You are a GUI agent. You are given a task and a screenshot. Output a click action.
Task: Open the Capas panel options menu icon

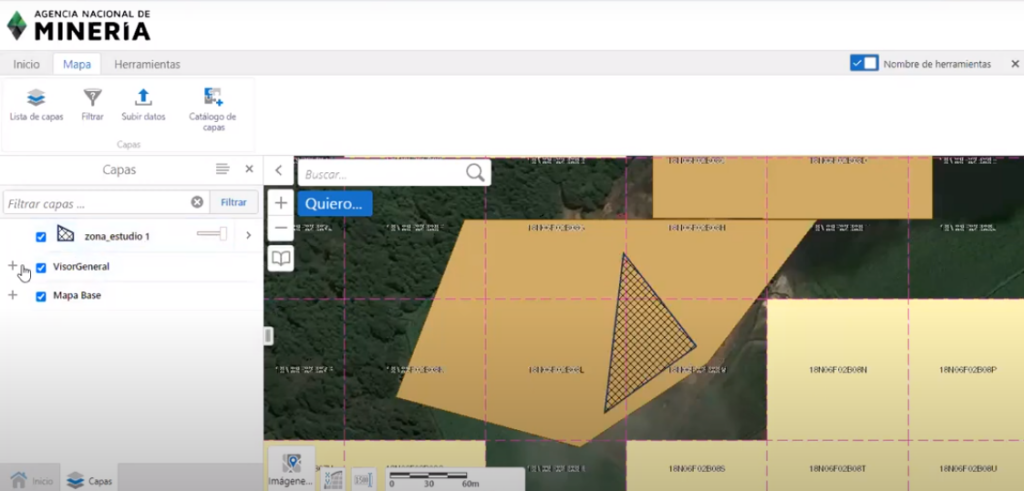click(223, 169)
